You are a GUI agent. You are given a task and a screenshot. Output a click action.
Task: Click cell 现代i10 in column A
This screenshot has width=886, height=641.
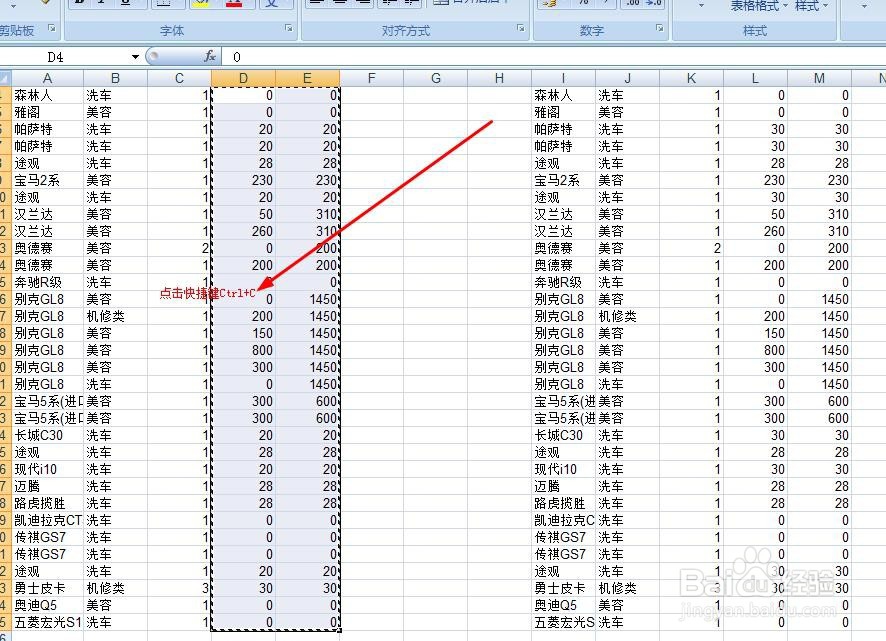pos(47,469)
